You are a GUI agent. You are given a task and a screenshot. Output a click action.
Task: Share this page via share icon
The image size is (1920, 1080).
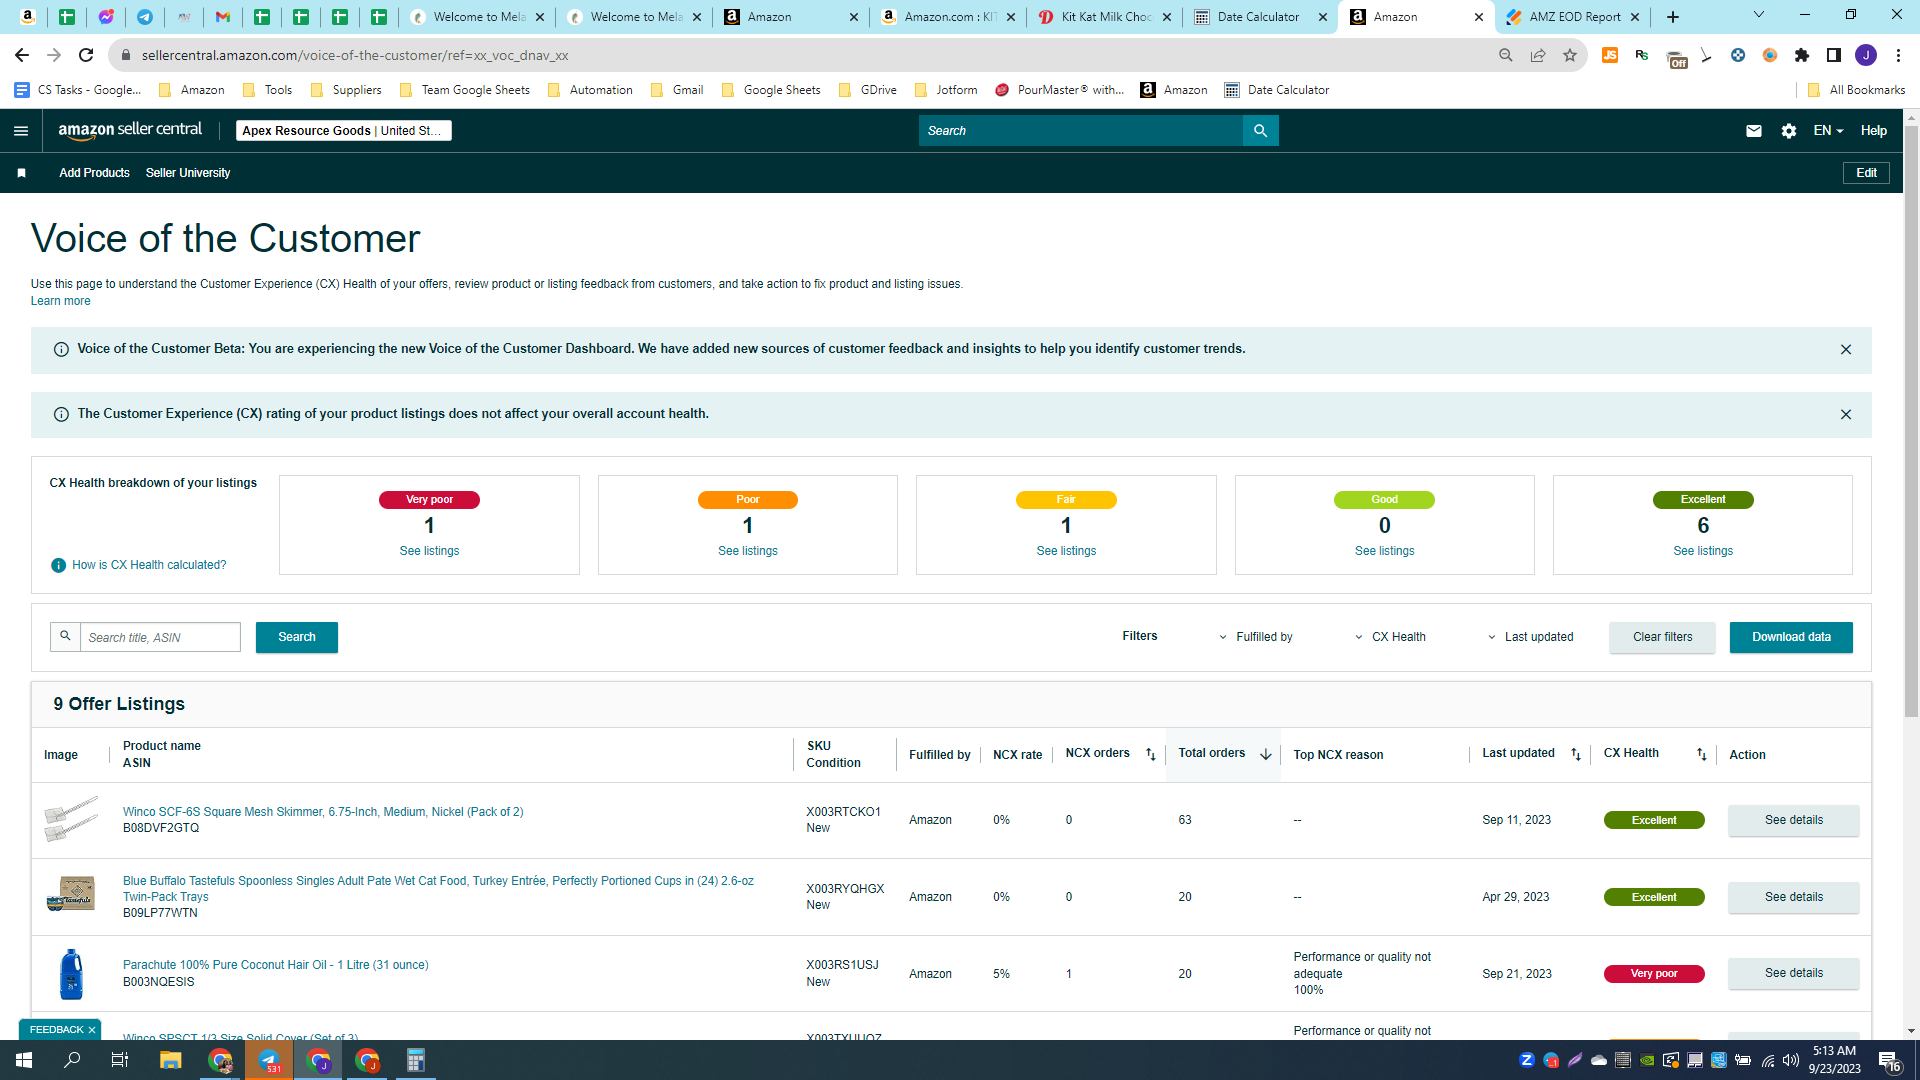coord(1538,55)
